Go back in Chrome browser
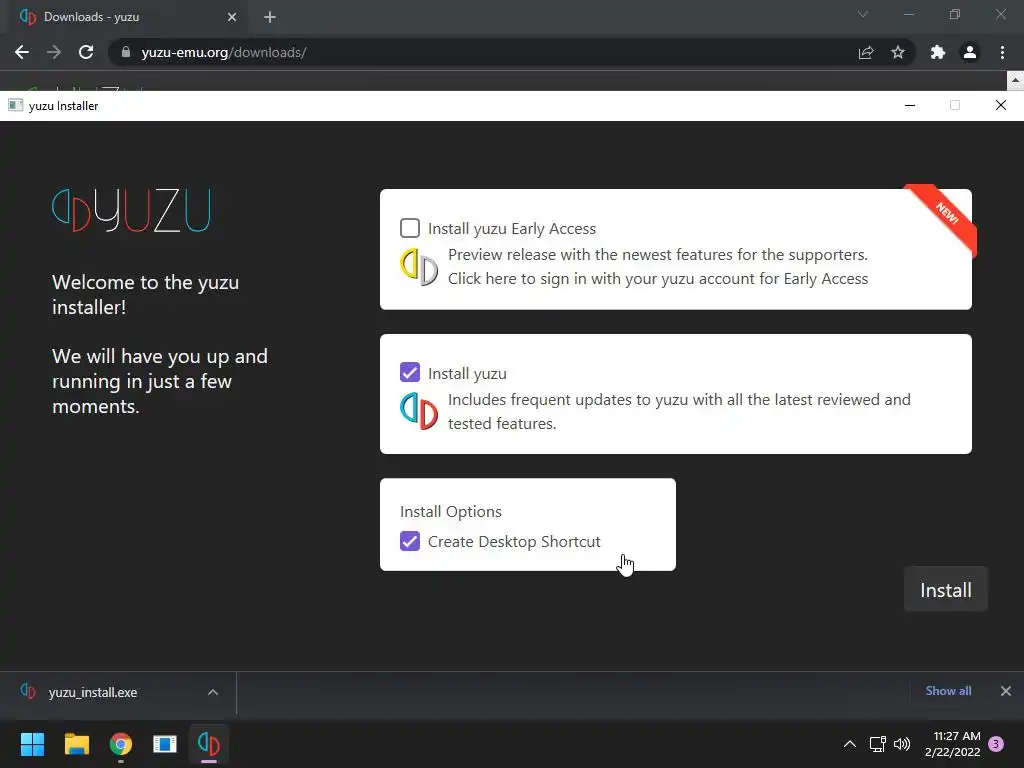Image resolution: width=1024 pixels, height=768 pixels. click(x=22, y=52)
